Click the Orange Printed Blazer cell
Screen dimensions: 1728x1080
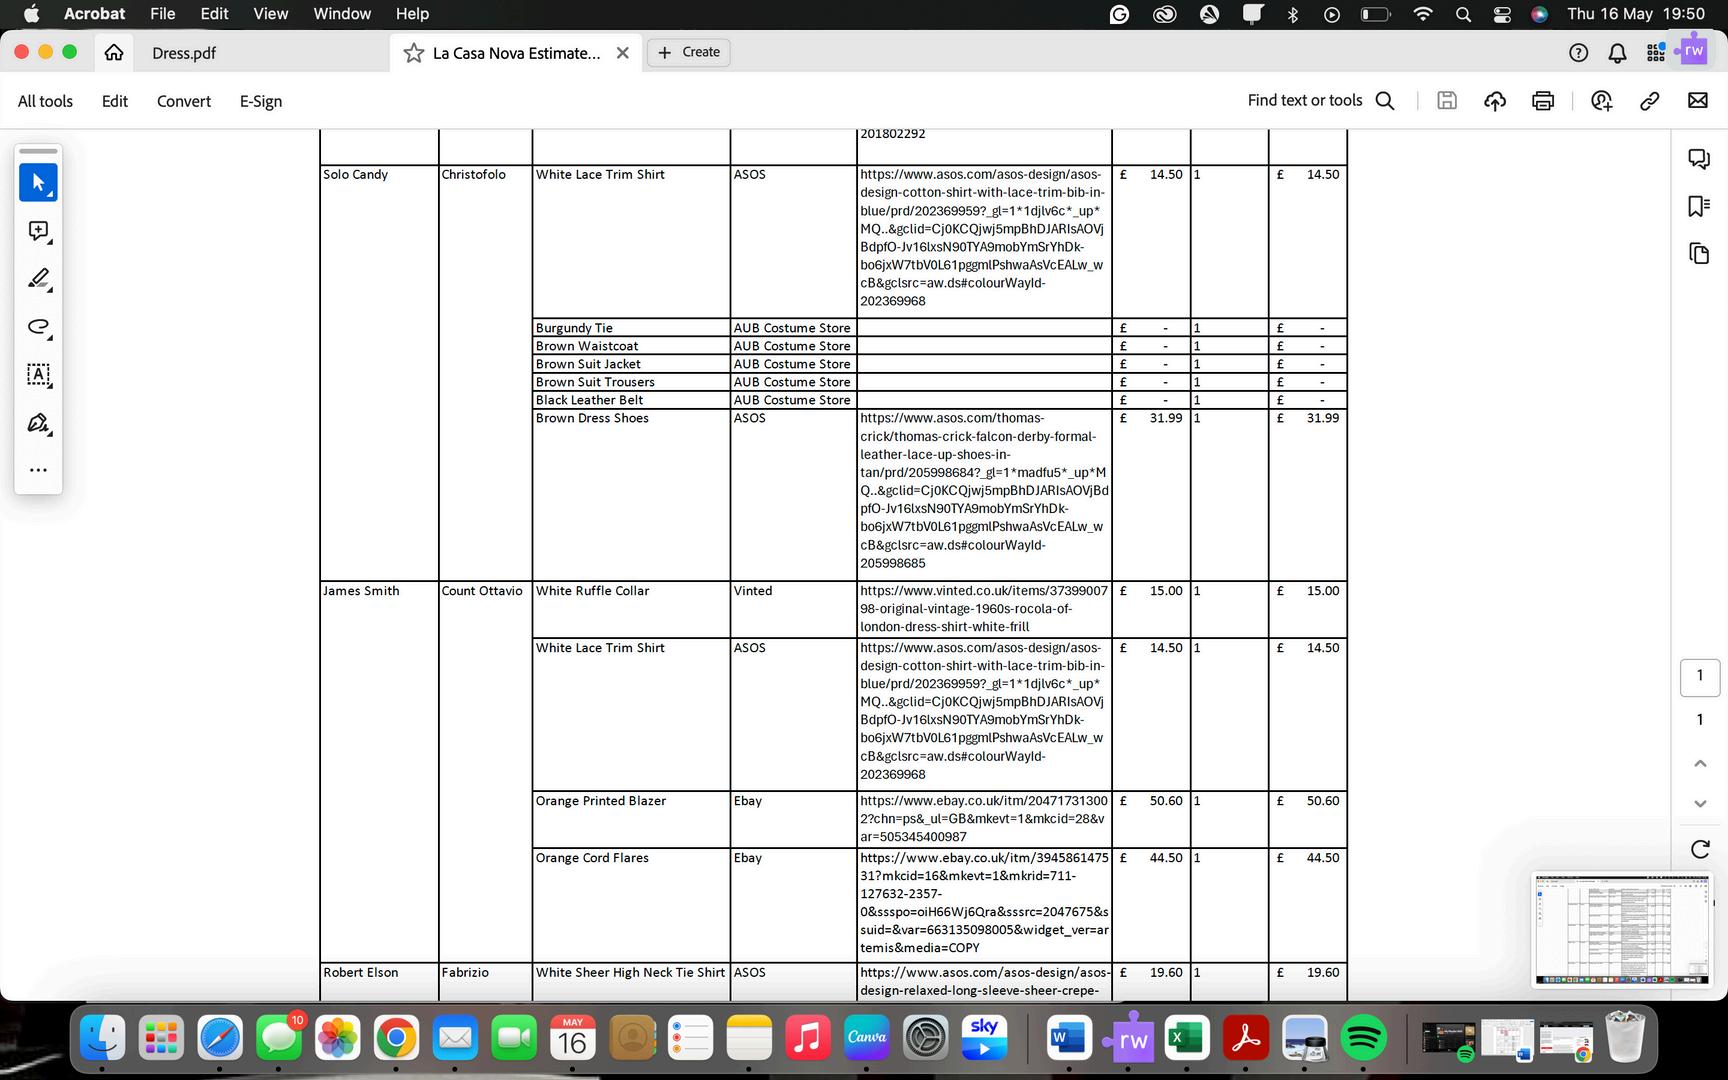point(631,819)
